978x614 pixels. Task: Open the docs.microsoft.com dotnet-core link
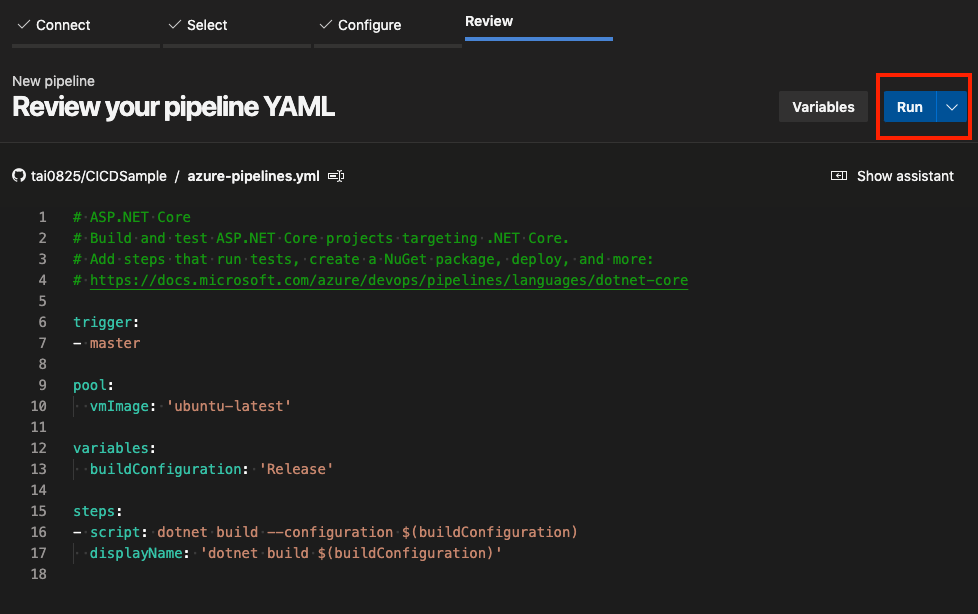click(388, 281)
